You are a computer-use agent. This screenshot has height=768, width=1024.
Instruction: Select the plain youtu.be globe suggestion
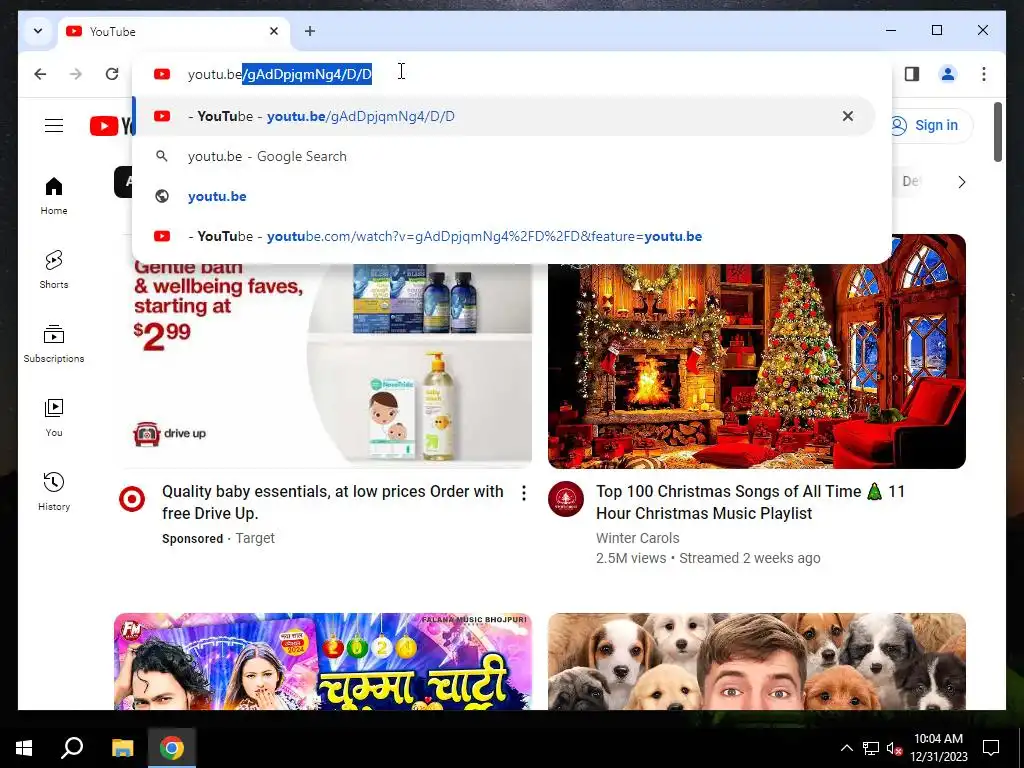[504, 197]
